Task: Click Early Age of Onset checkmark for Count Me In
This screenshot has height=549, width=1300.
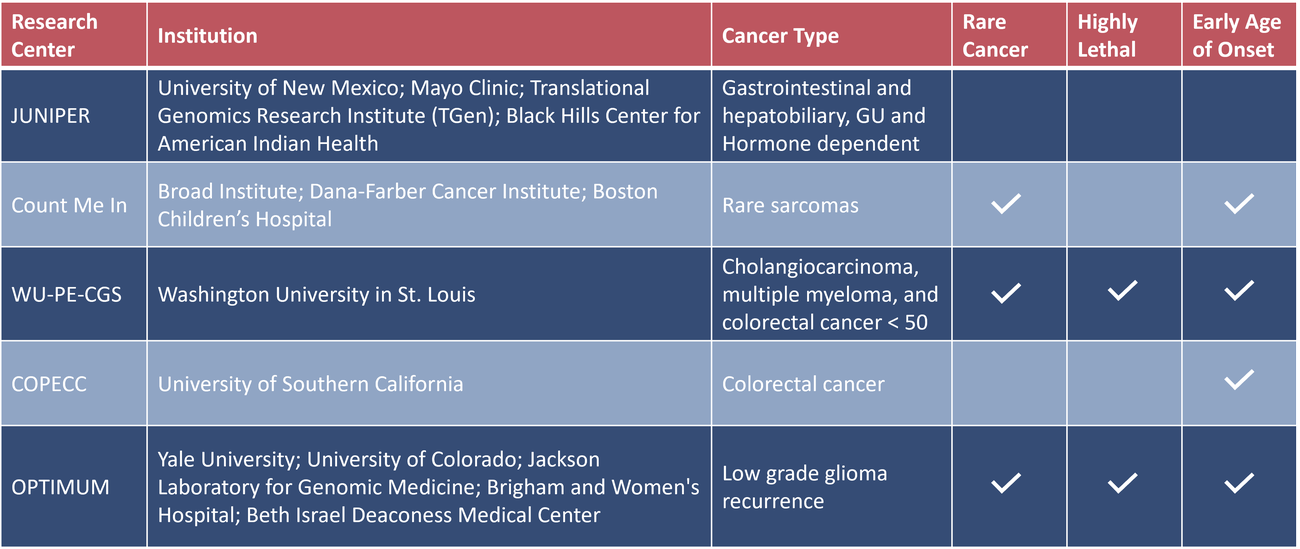Action: [1238, 205]
